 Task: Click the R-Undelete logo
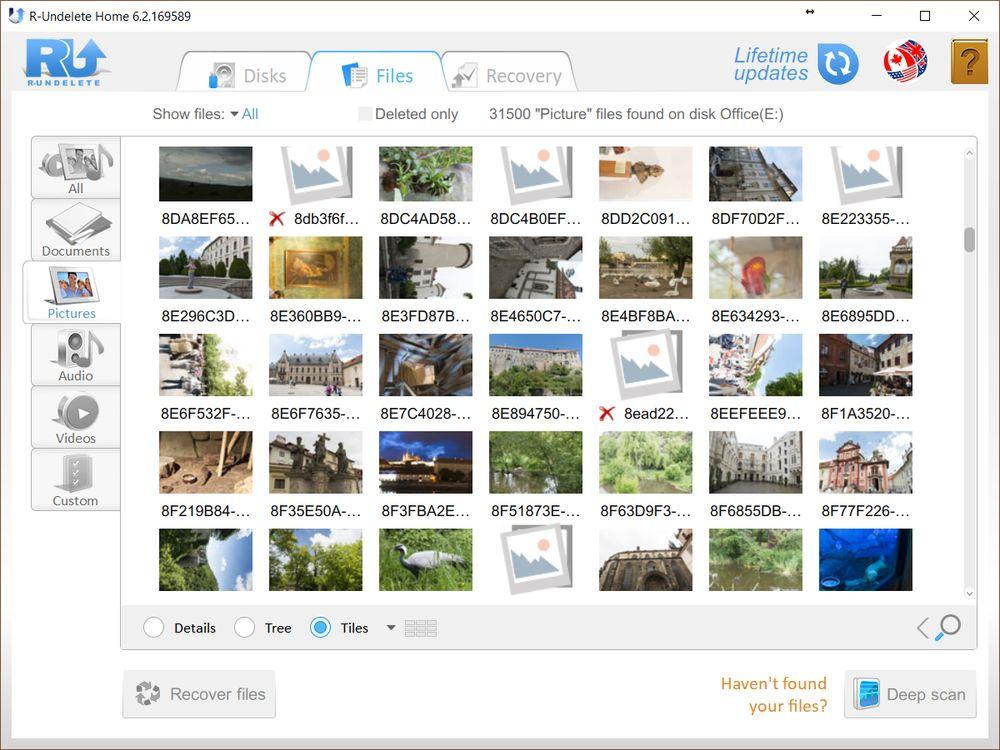[66, 62]
